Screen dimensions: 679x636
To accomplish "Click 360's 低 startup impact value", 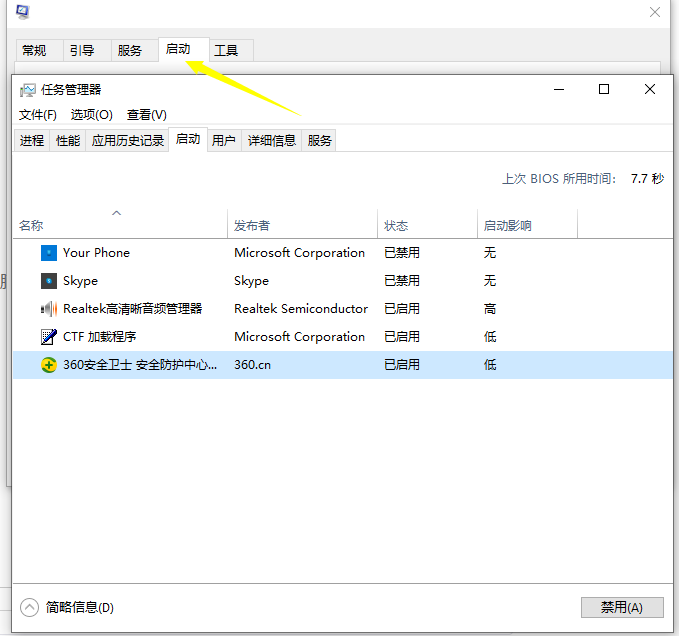I will [490, 365].
